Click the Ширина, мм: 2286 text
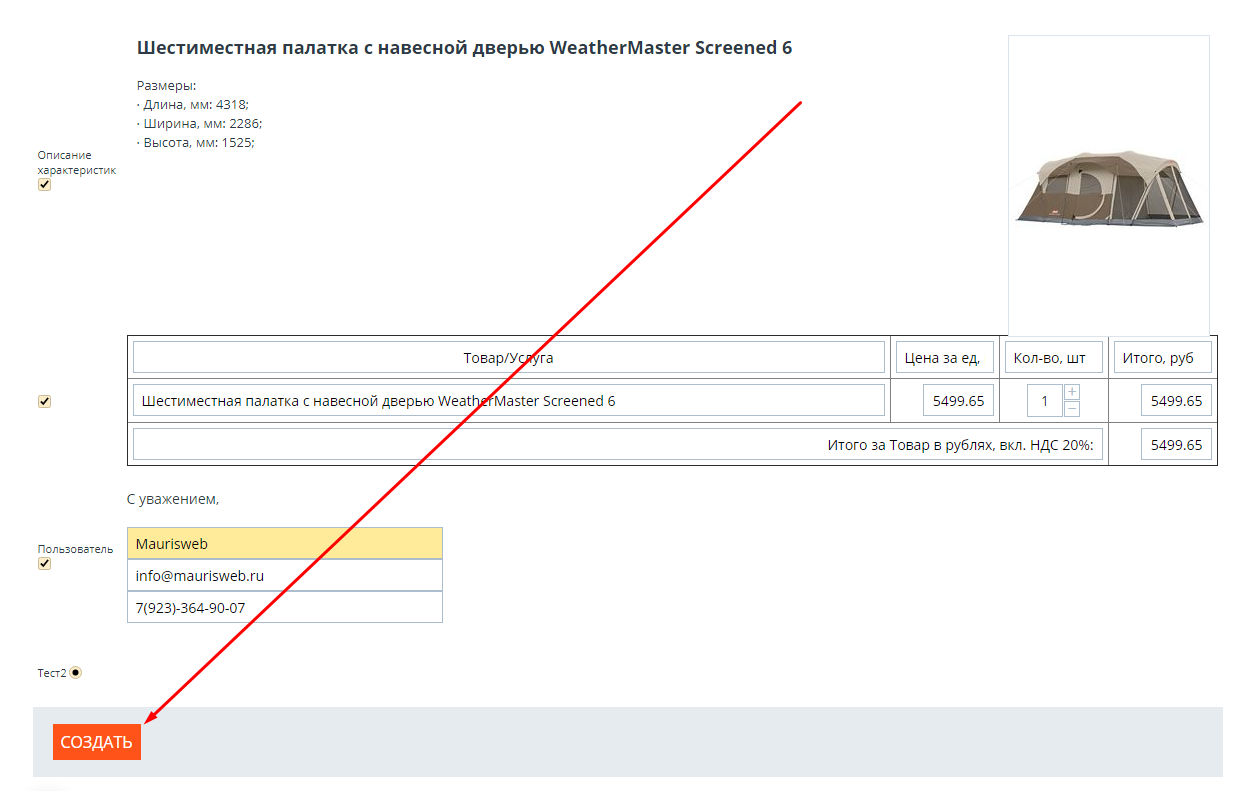The height and width of the screenshot is (791, 1255). tap(199, 123)
